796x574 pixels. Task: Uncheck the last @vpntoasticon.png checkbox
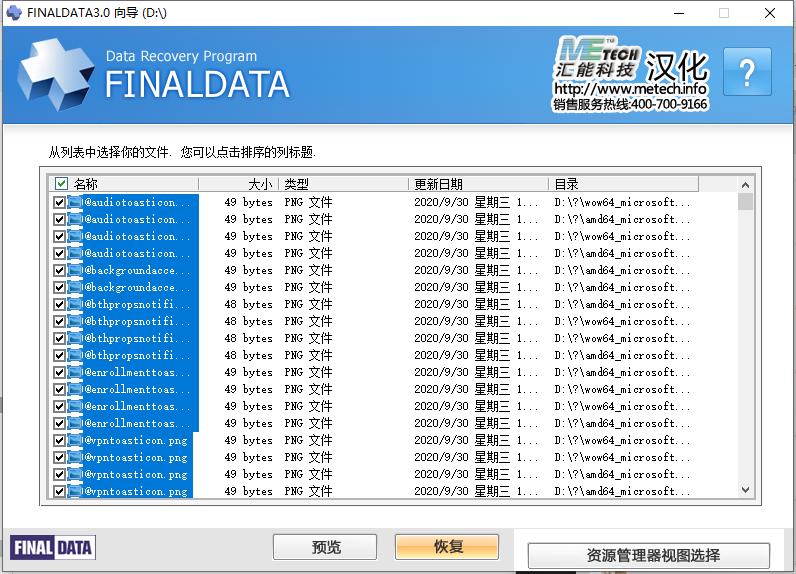59,491
